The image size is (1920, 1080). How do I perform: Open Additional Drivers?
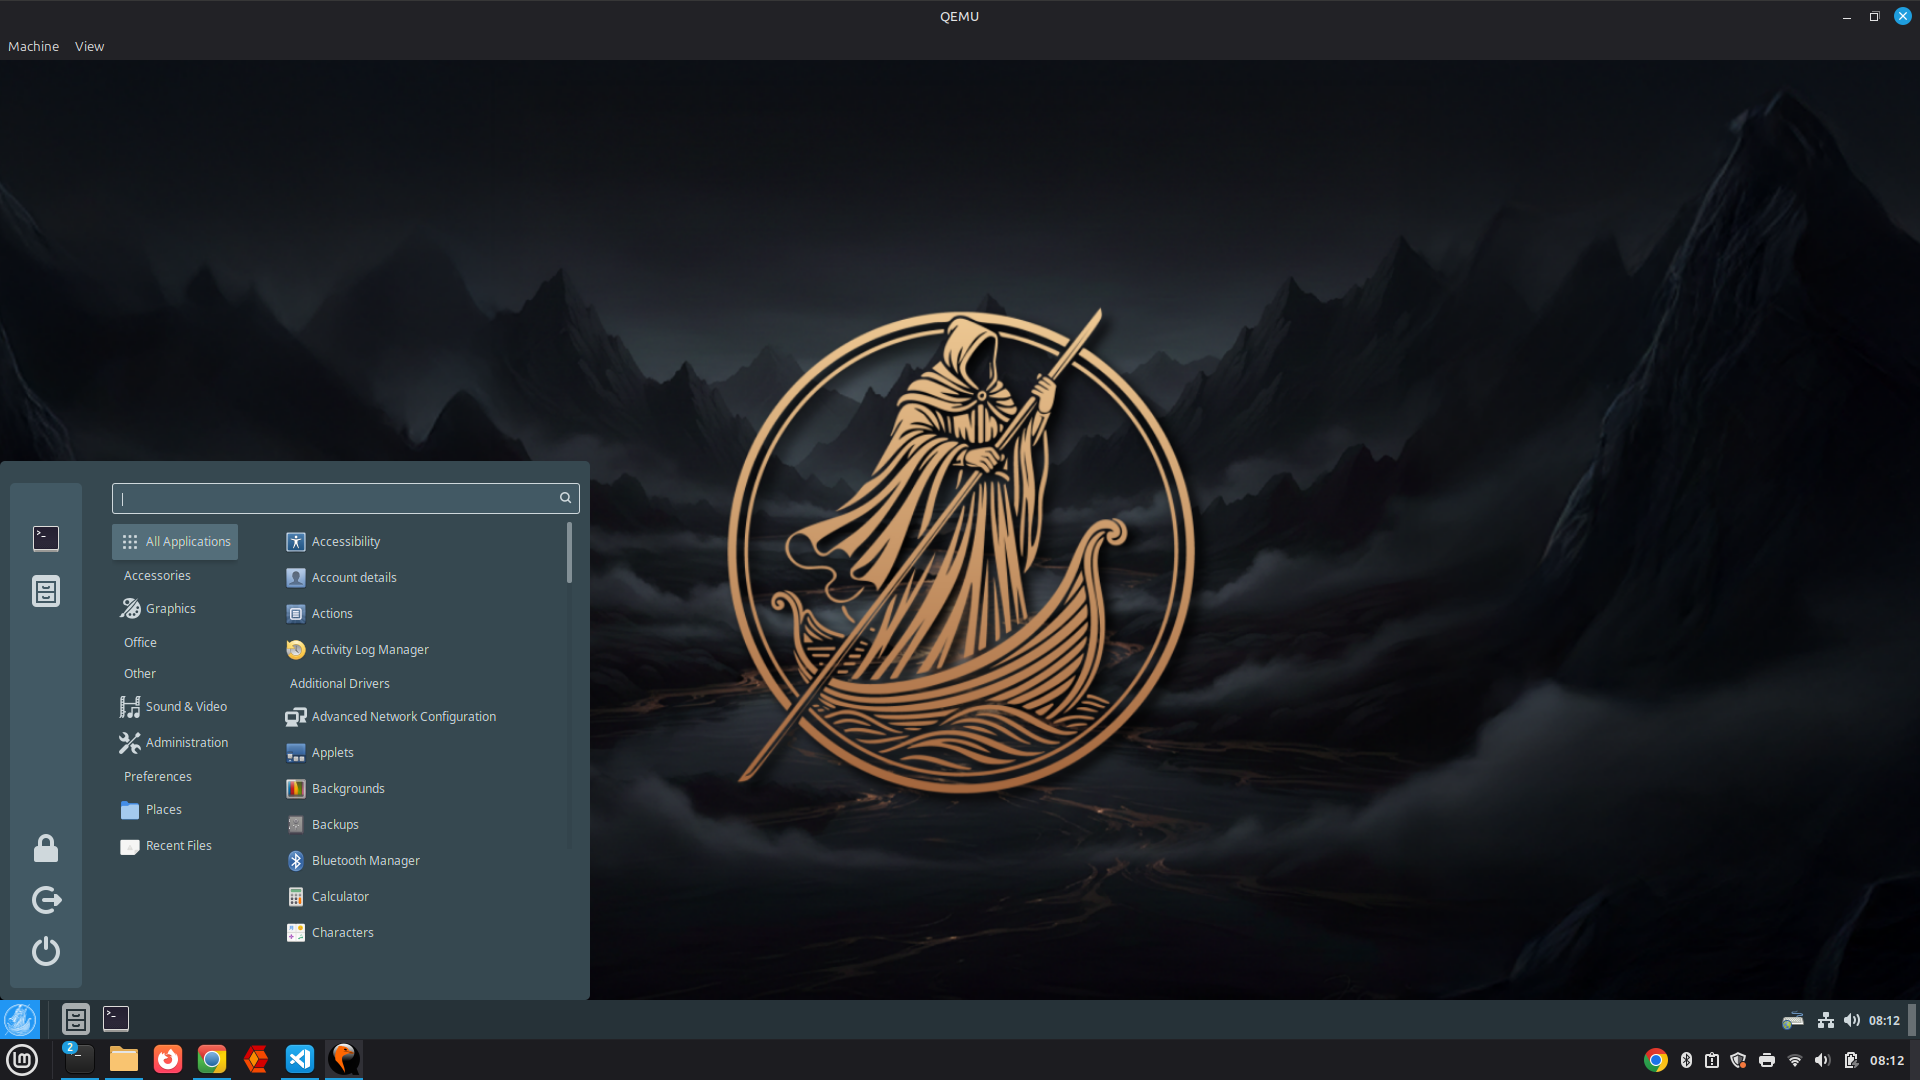click(x=339, y=683)
